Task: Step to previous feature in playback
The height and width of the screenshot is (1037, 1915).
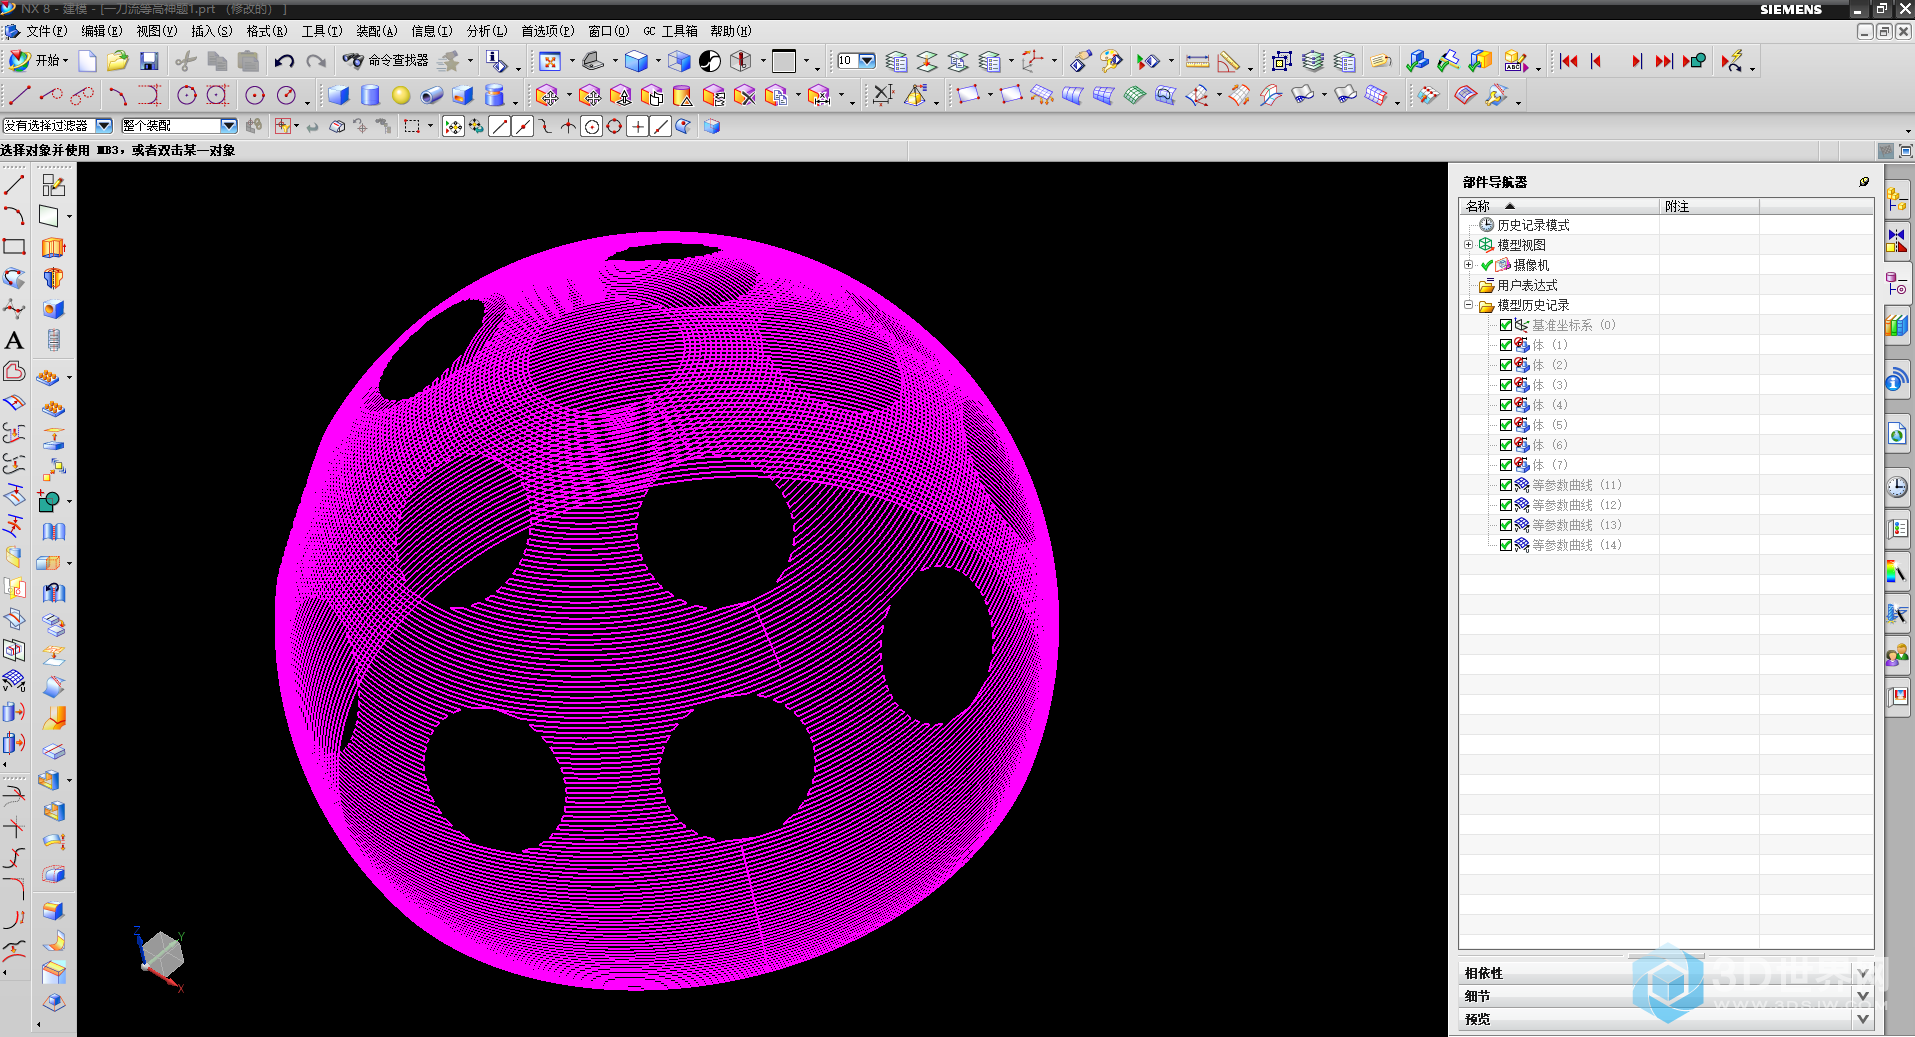Action: click(1597, 62)
